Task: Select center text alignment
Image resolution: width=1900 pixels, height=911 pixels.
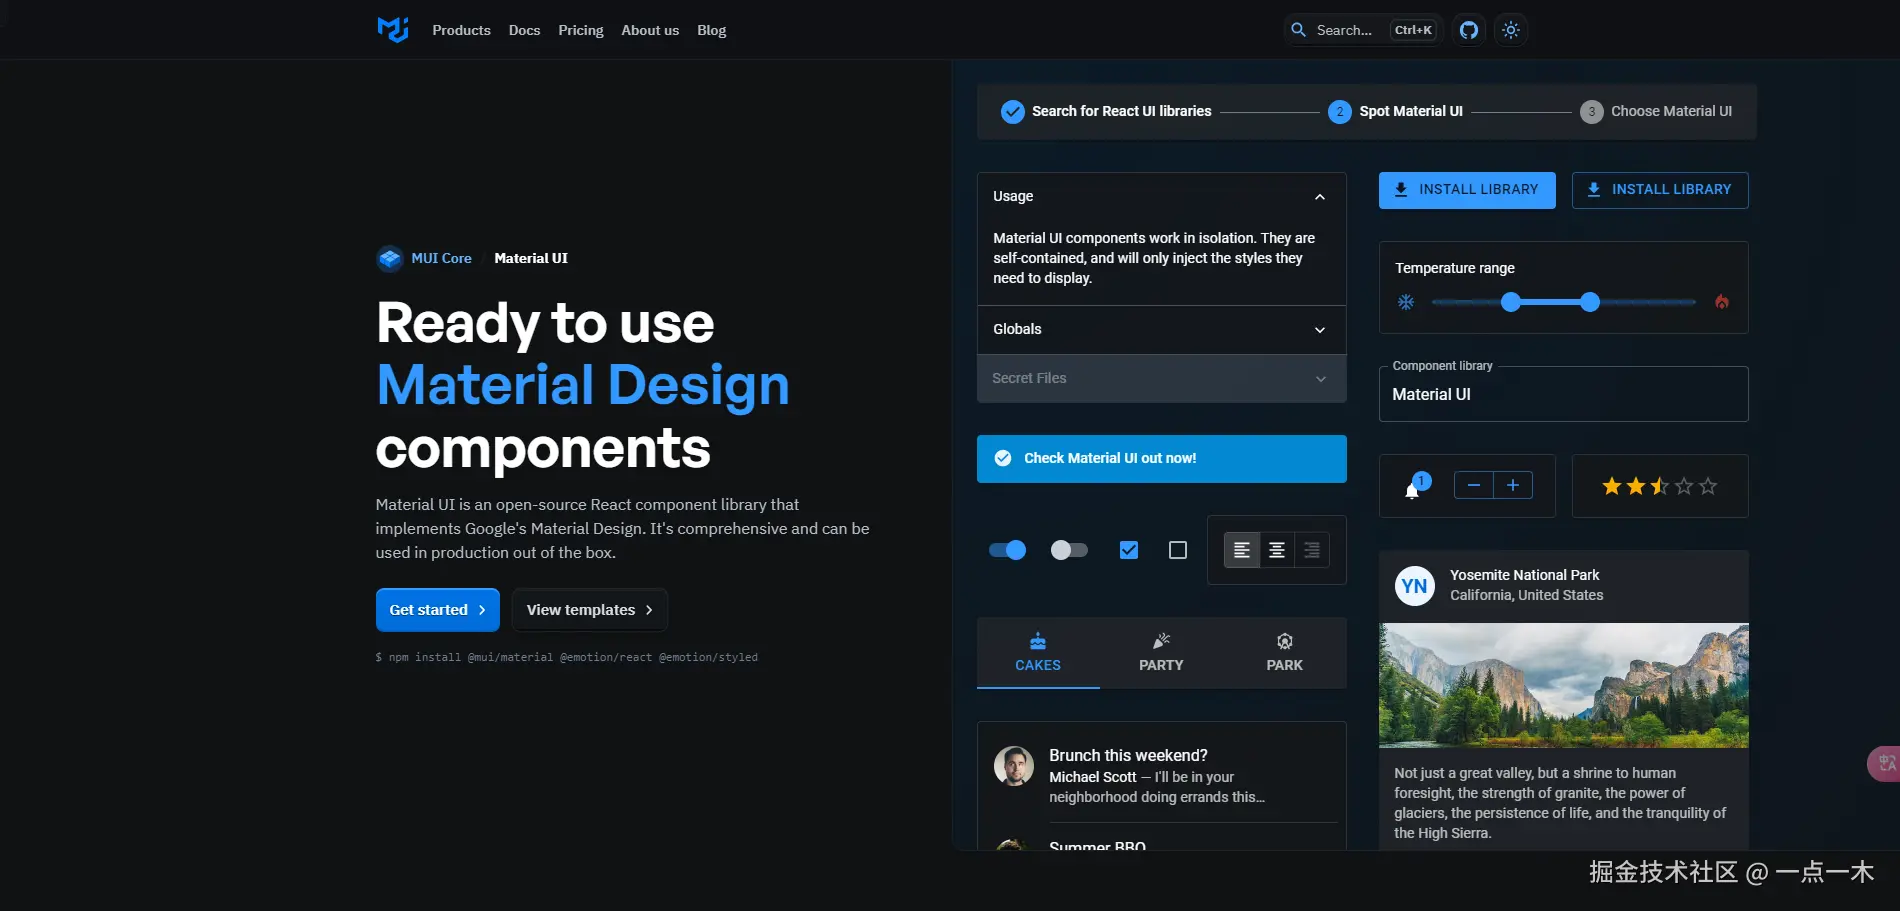Action: (1277, 550)
